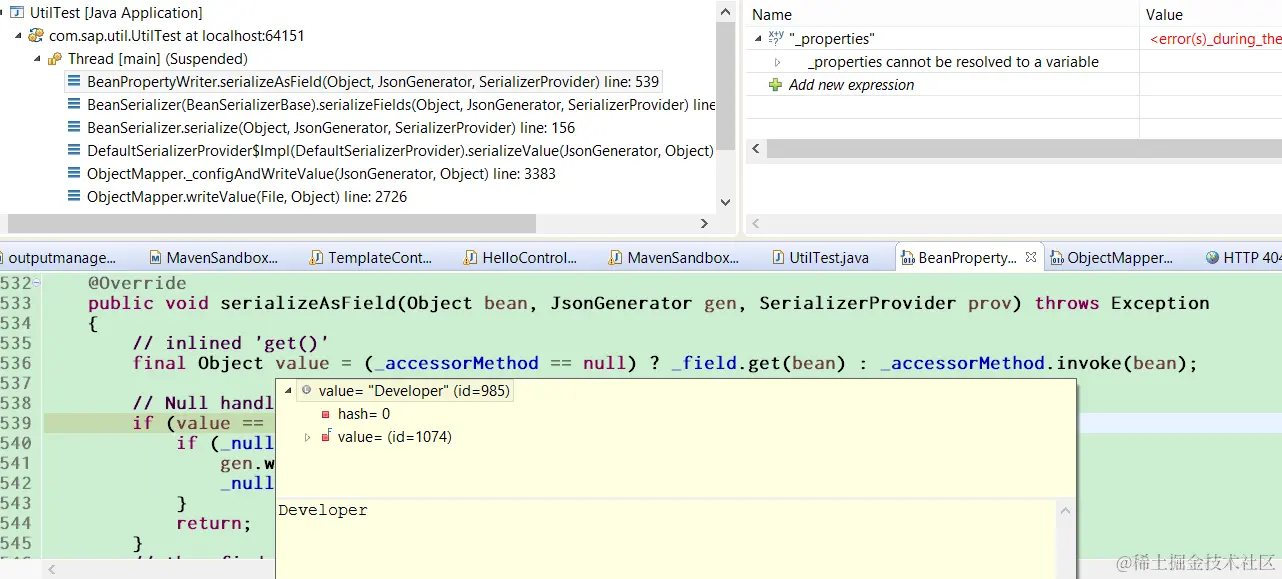
Task: Click the stack frame icon for serializeAsField
Action: pos(75,82)
